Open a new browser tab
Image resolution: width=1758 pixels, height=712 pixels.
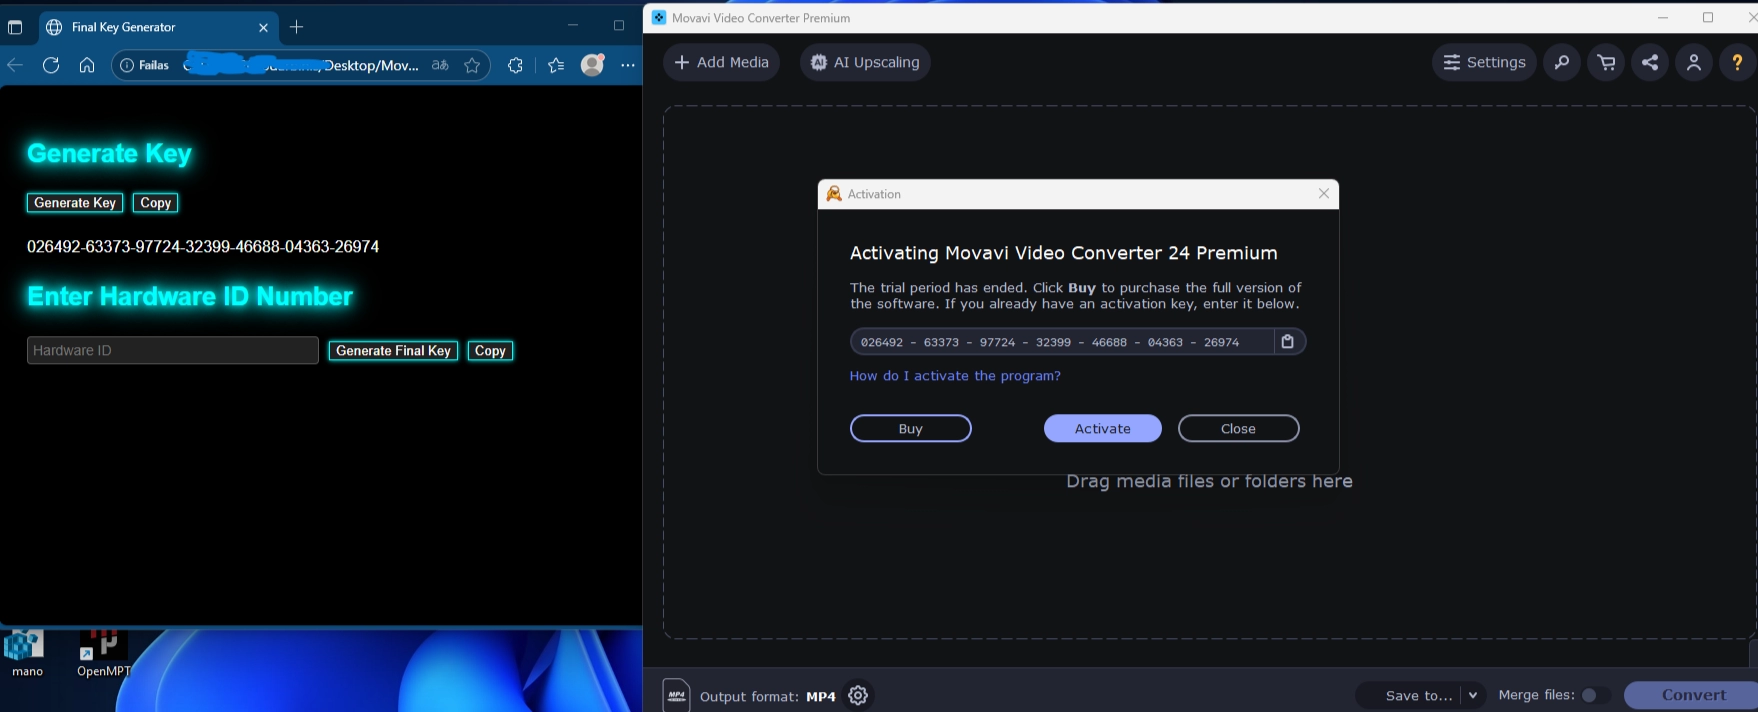(296, 27)
